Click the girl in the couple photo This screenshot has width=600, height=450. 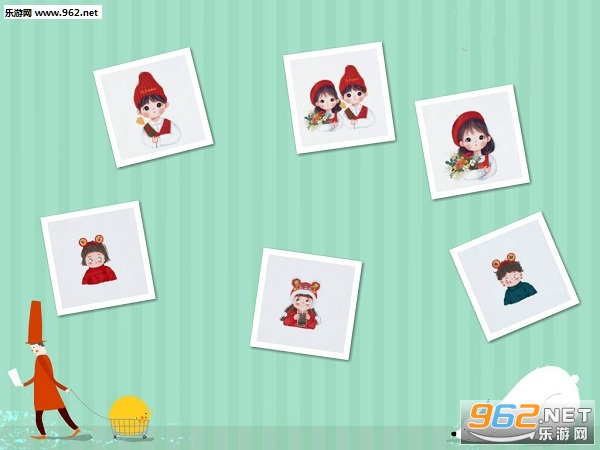click(324, 104)
